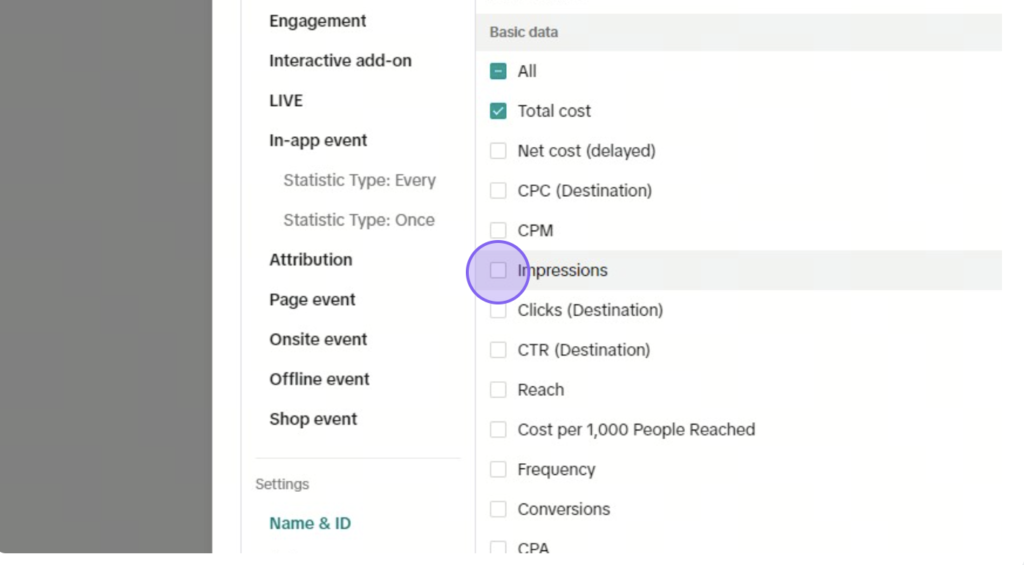The width and height of the screenshot is (1024, 565).
Task: Tick the CPM checkbox
Action: point(498,231)
